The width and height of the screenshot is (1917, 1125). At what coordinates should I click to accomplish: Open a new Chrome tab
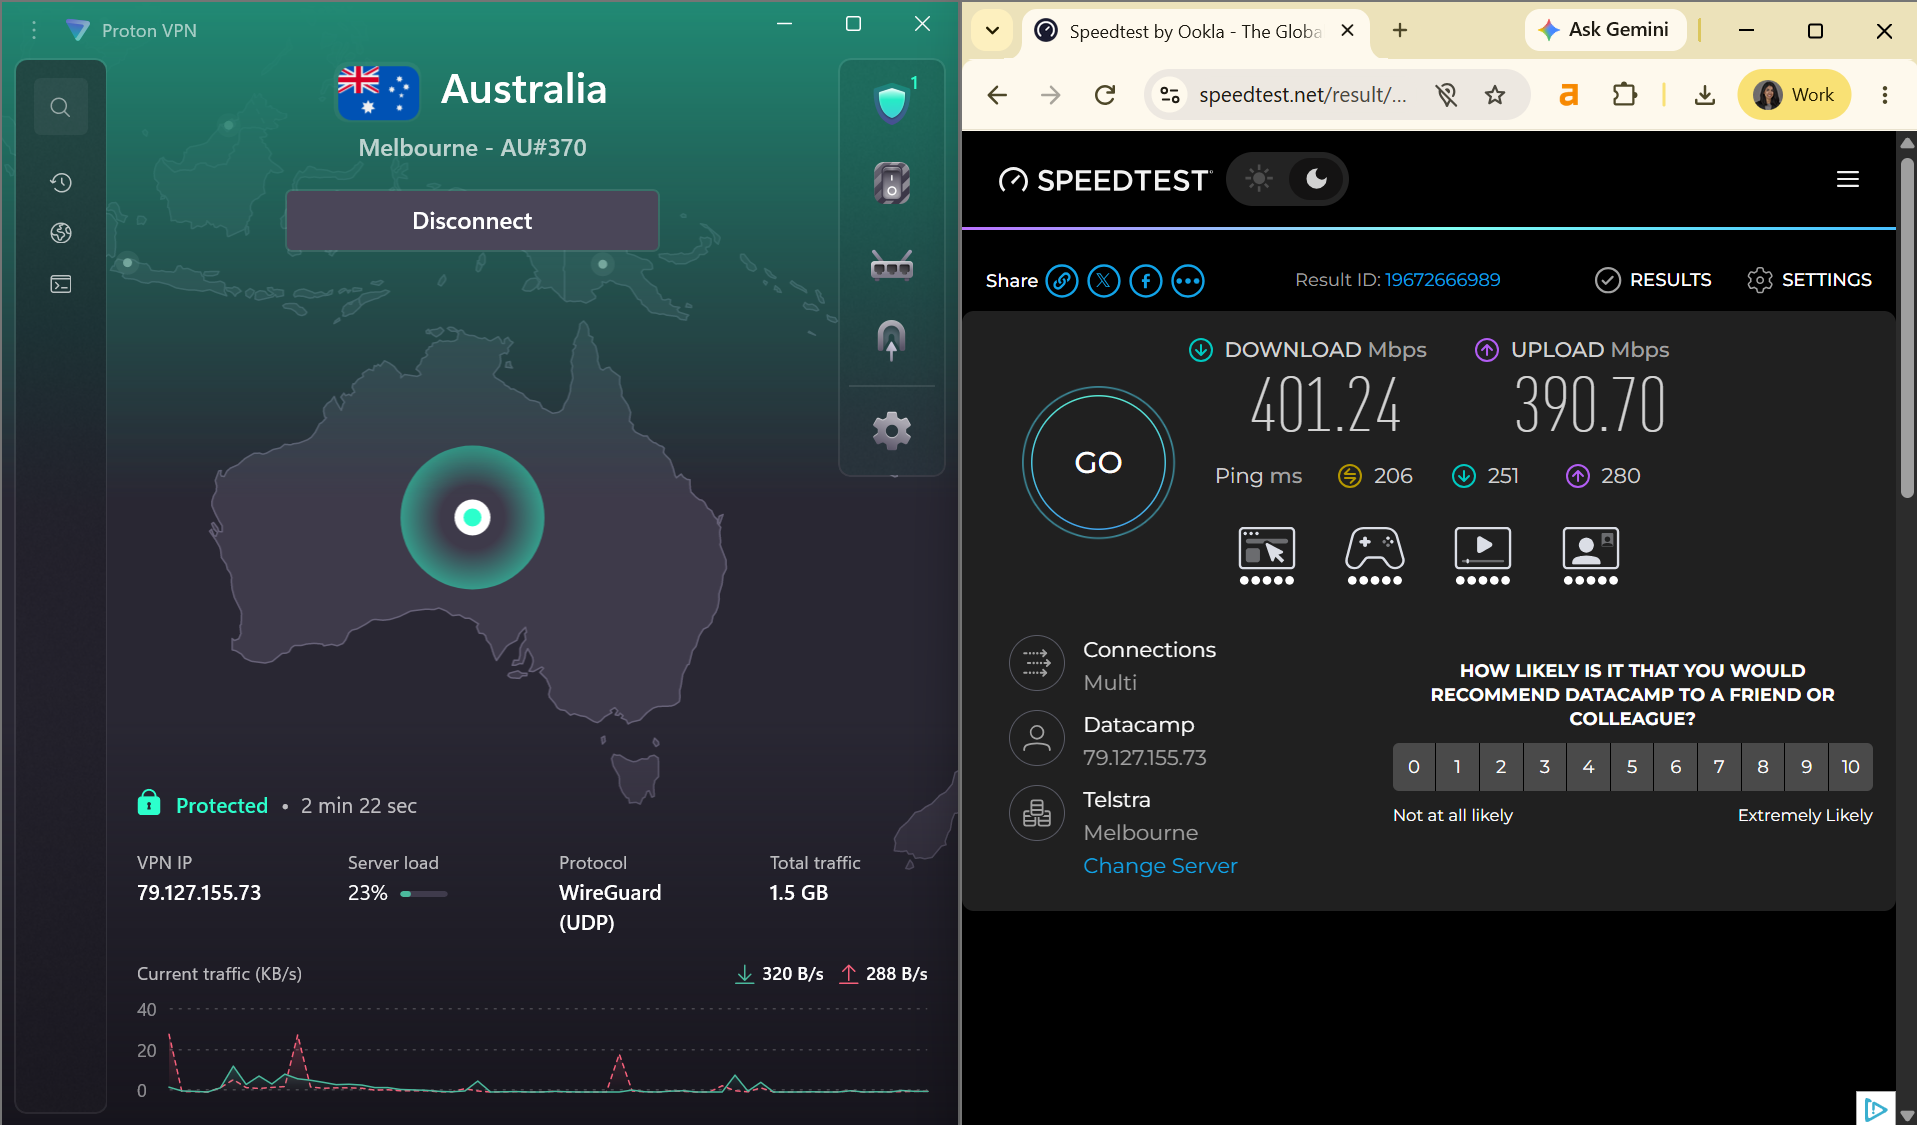pos(1400,31)
